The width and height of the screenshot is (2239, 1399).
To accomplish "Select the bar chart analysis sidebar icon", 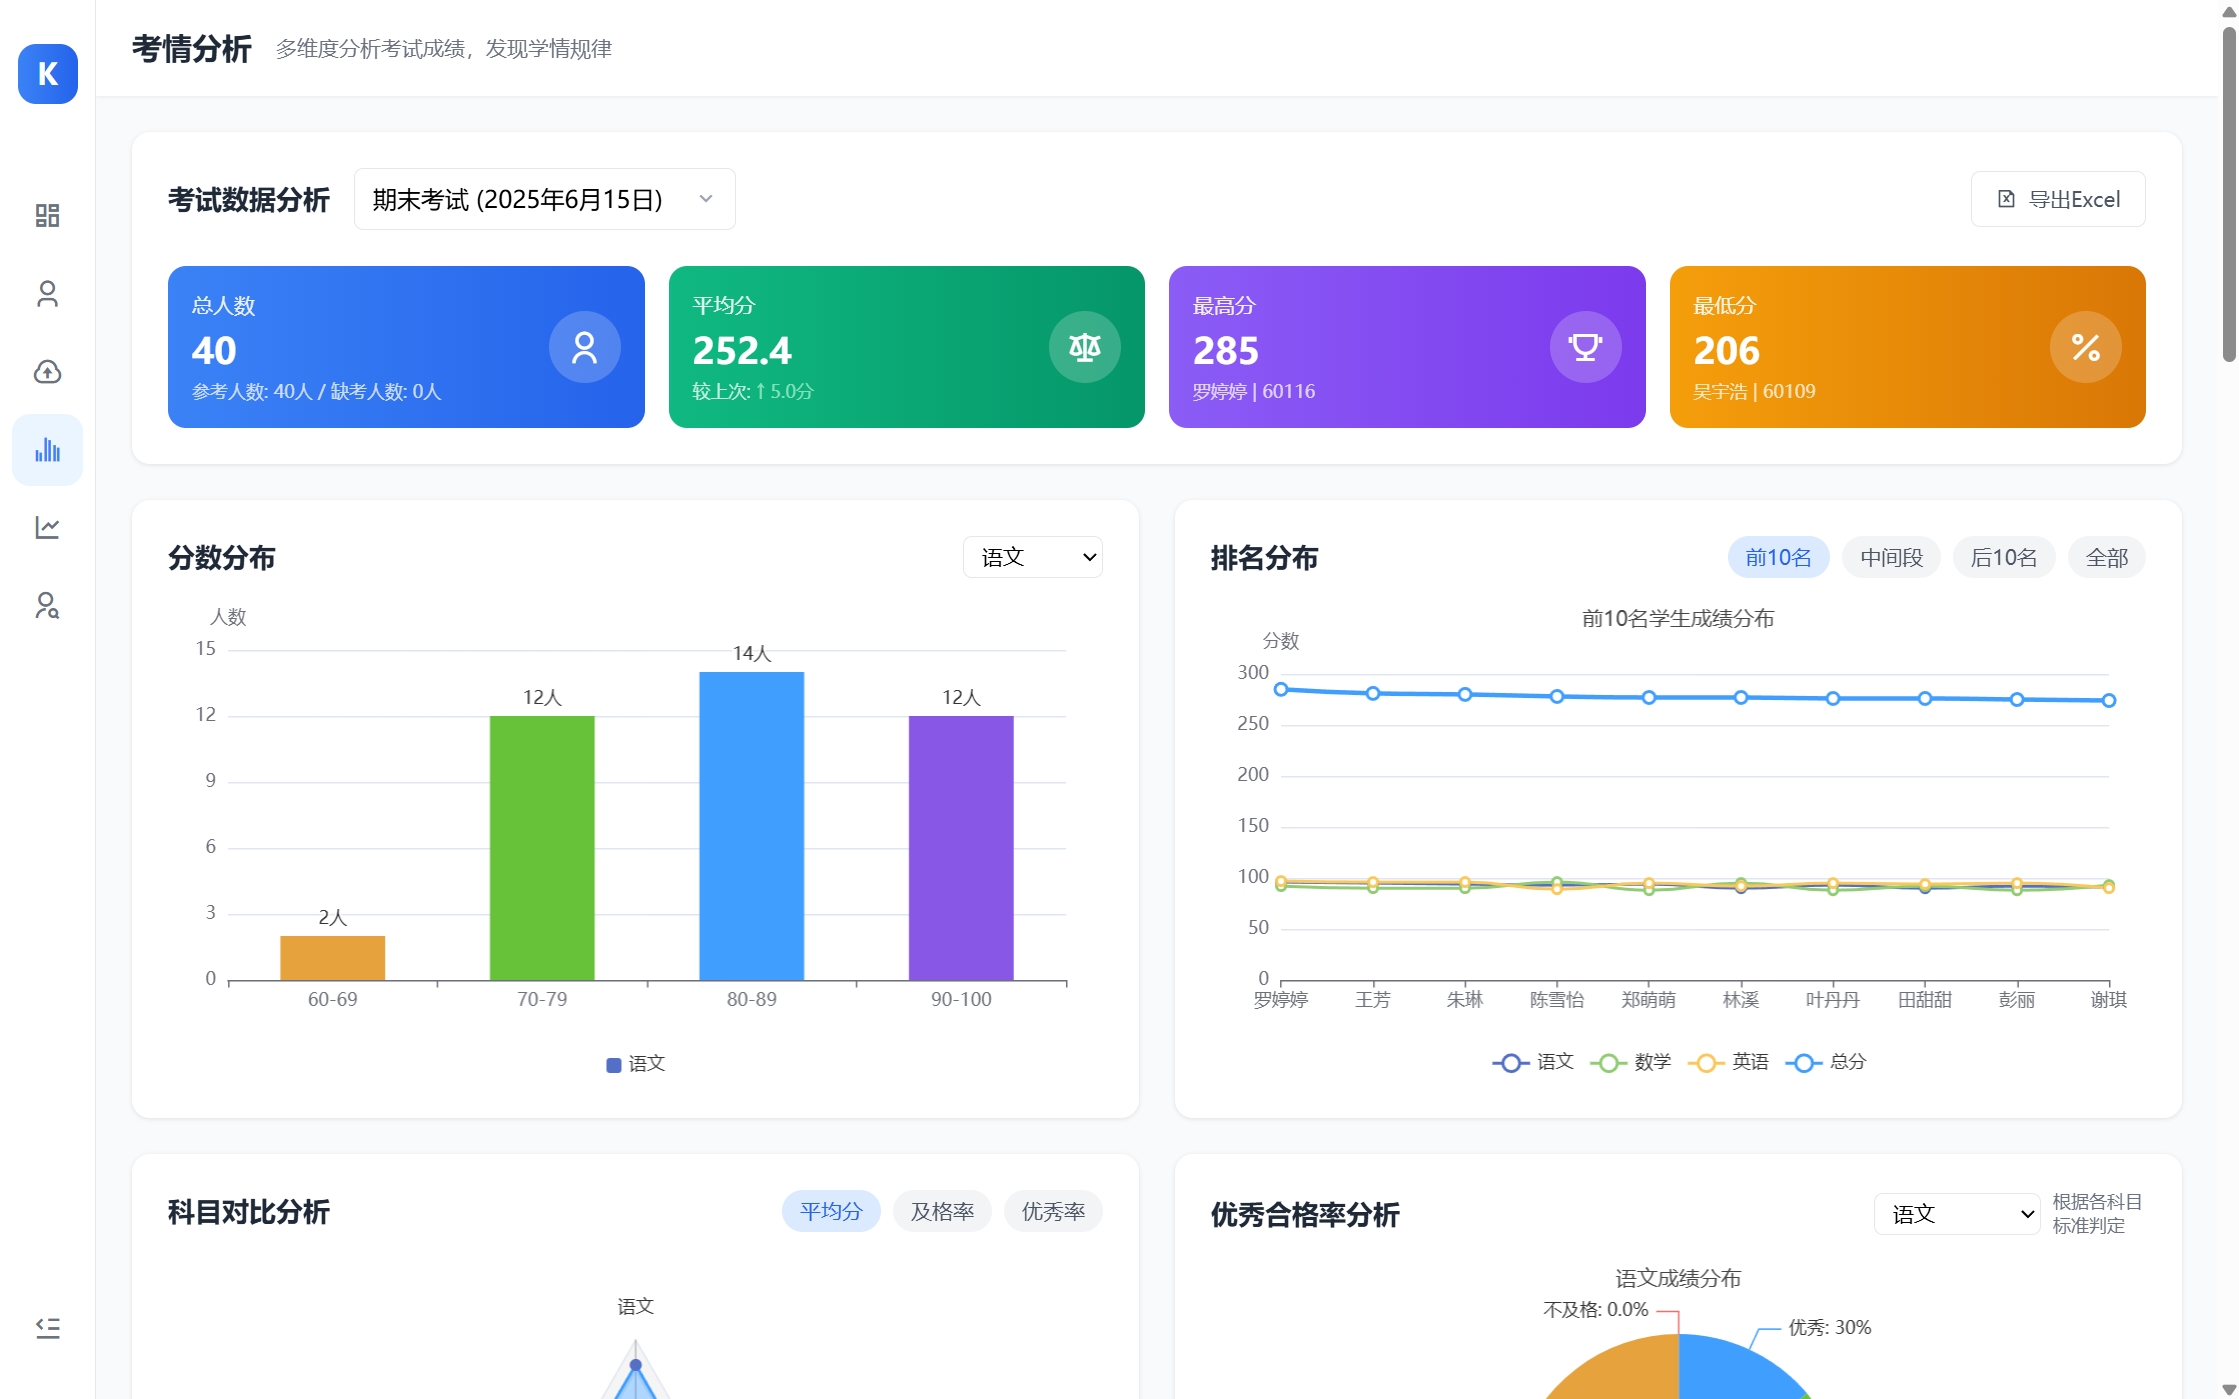I will point(47,450).
